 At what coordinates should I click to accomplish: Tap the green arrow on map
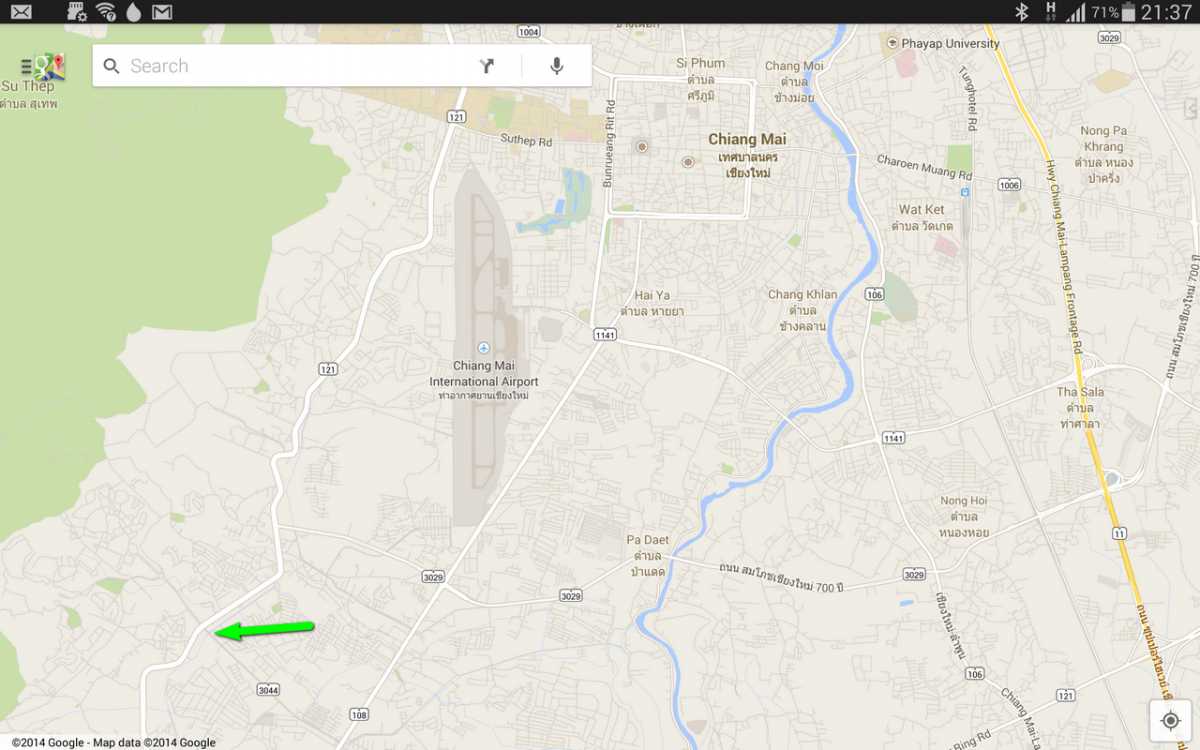click(x=265, y=629)
